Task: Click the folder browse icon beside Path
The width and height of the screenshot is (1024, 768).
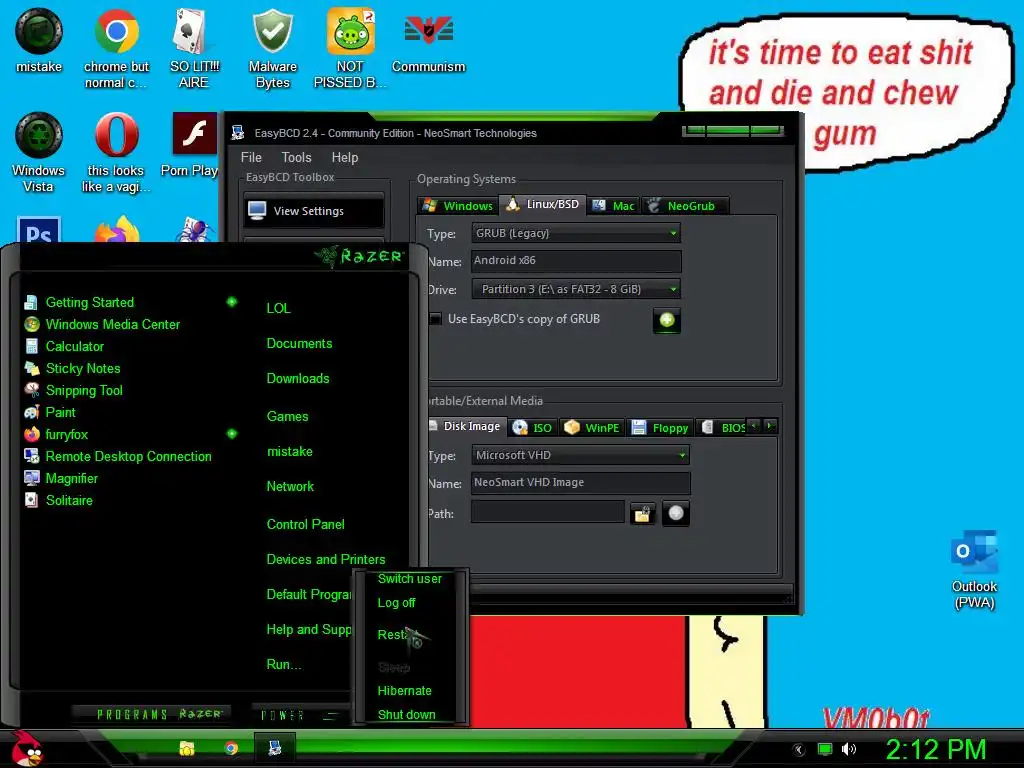Action: click(x=643, y=514)
